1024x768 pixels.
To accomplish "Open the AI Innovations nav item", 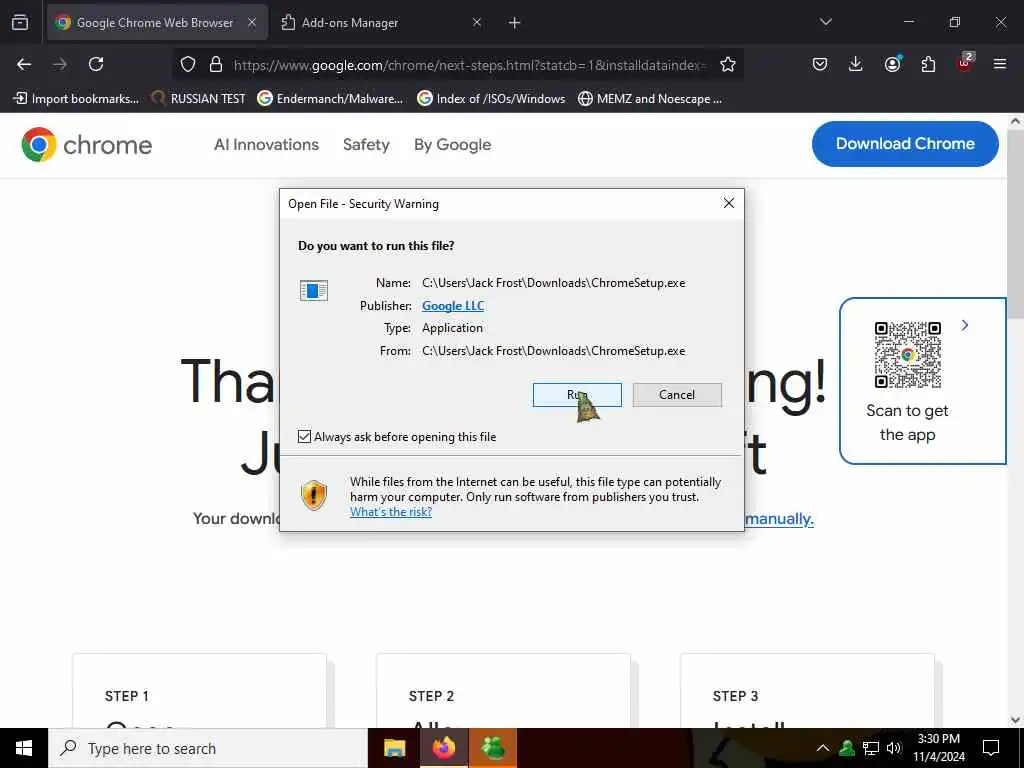I will point(266,144).
